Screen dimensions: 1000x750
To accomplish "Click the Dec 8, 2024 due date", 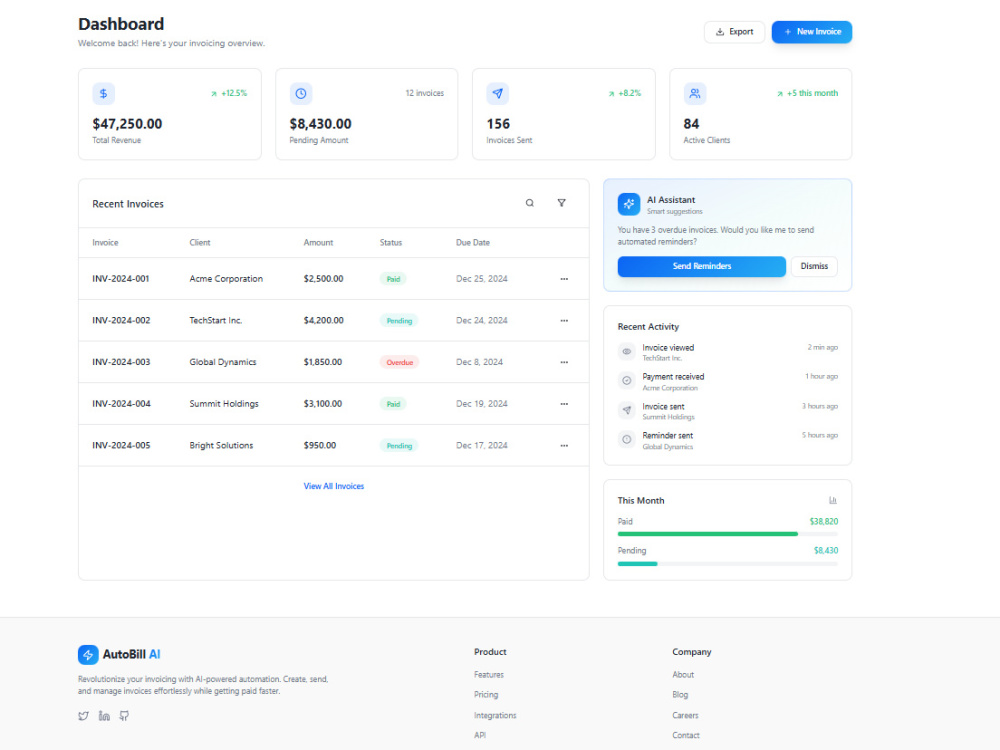I will pyautogui.click(x=479, y=362).
